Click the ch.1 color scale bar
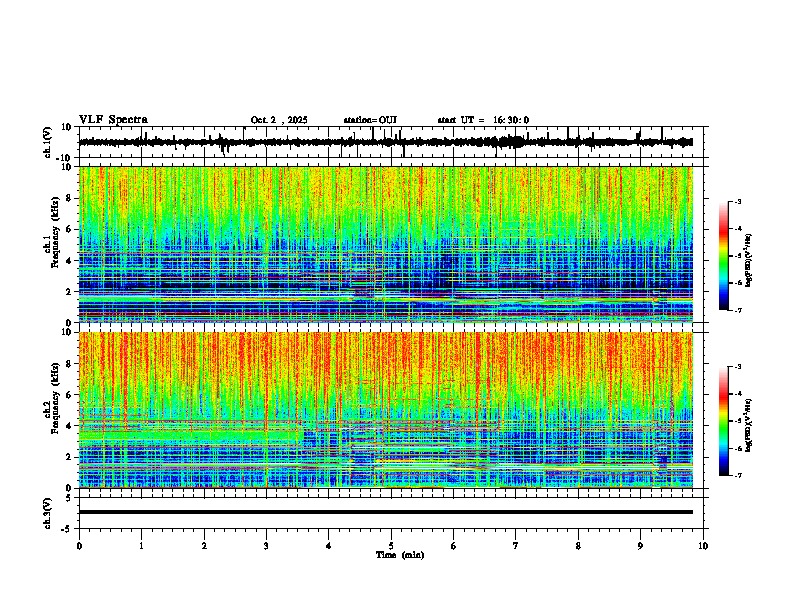Screen dimensions: 792x612 click(x=724, y=256)
